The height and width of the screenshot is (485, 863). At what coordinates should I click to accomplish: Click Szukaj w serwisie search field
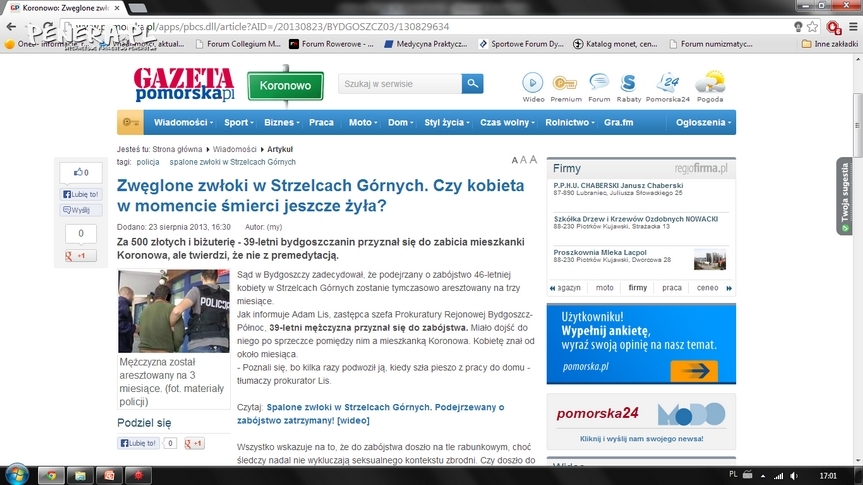(x=400, y=84)
